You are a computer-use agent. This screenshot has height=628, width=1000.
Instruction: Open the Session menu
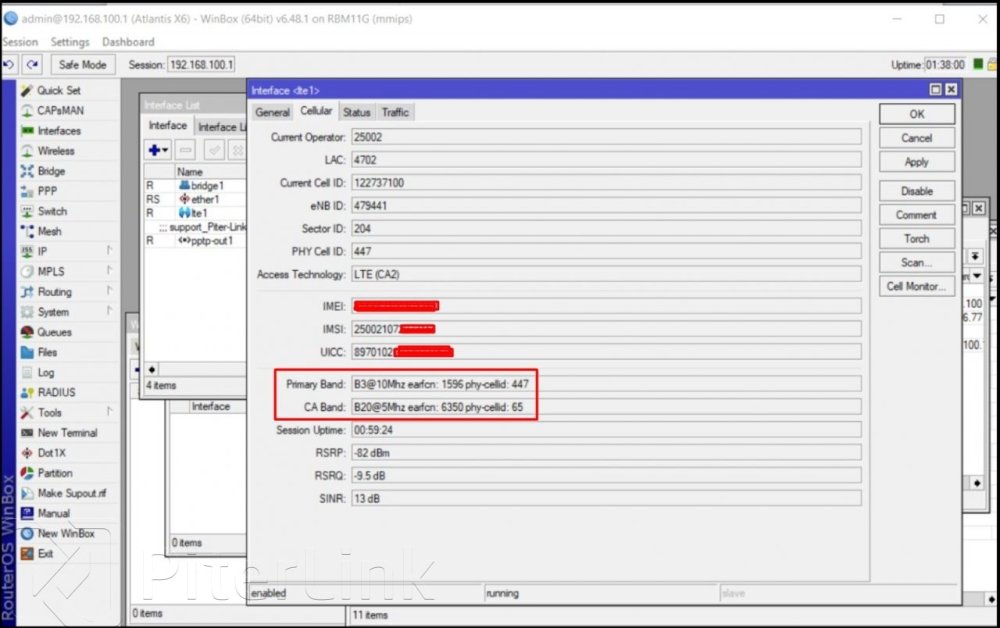coord(20,42)
